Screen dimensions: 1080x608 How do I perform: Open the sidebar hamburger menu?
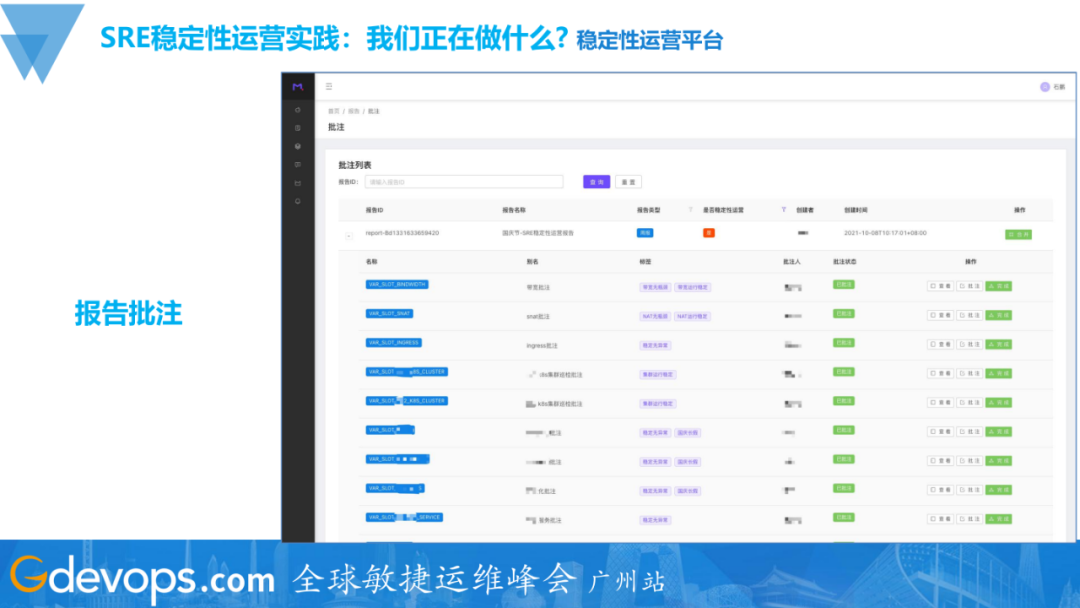coord(328,87)
